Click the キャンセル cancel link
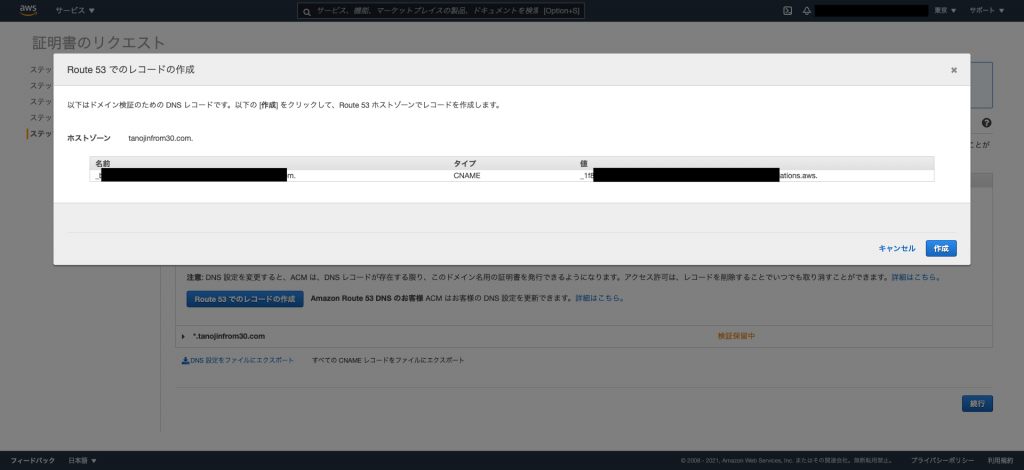This screenshot has width=1024, height=470. [897, 249]
